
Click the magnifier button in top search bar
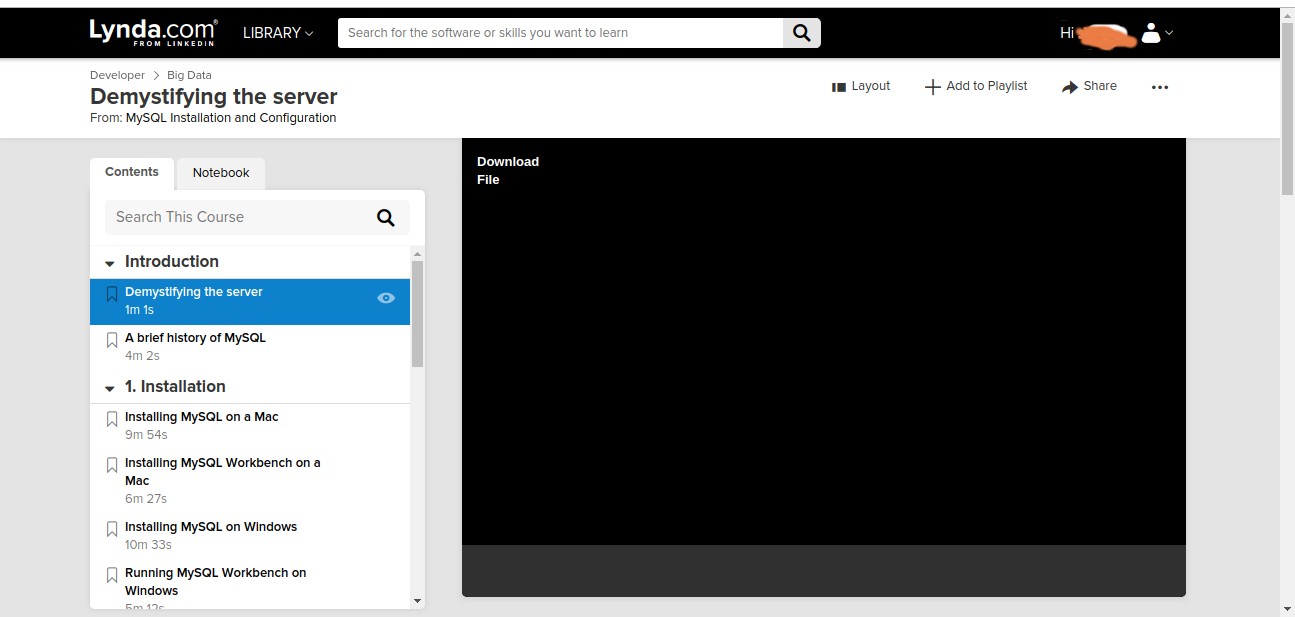tap(801, 33)
